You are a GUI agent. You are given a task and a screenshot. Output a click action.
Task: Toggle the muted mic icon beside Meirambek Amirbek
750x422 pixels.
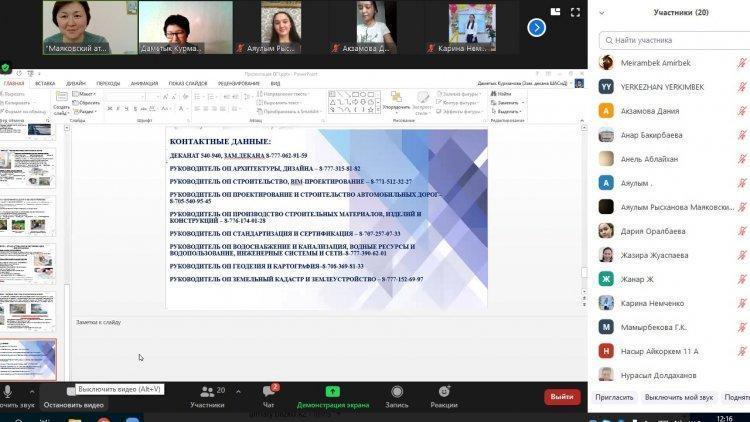[x=741, y=62]
